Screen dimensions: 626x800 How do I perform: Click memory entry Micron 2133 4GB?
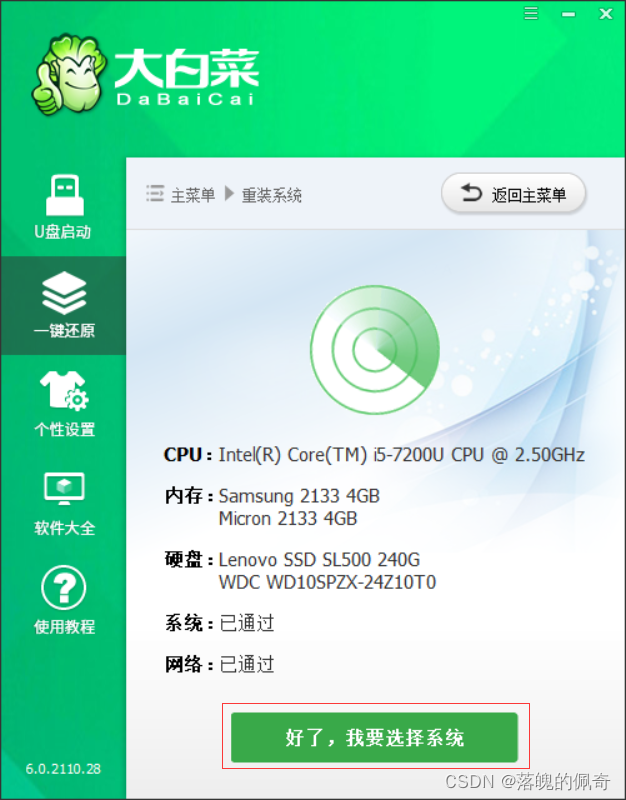click(x=288, y=518)
